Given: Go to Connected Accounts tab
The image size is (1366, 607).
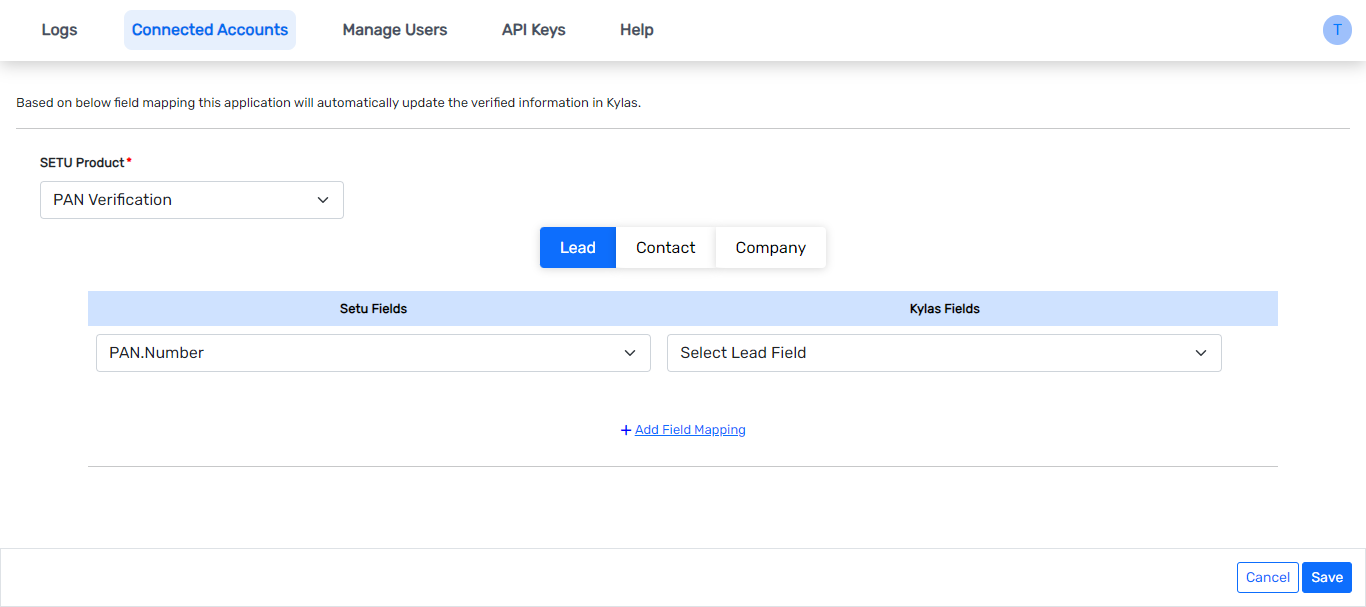Looking at the screenshot, I should [x=210, y=30].
